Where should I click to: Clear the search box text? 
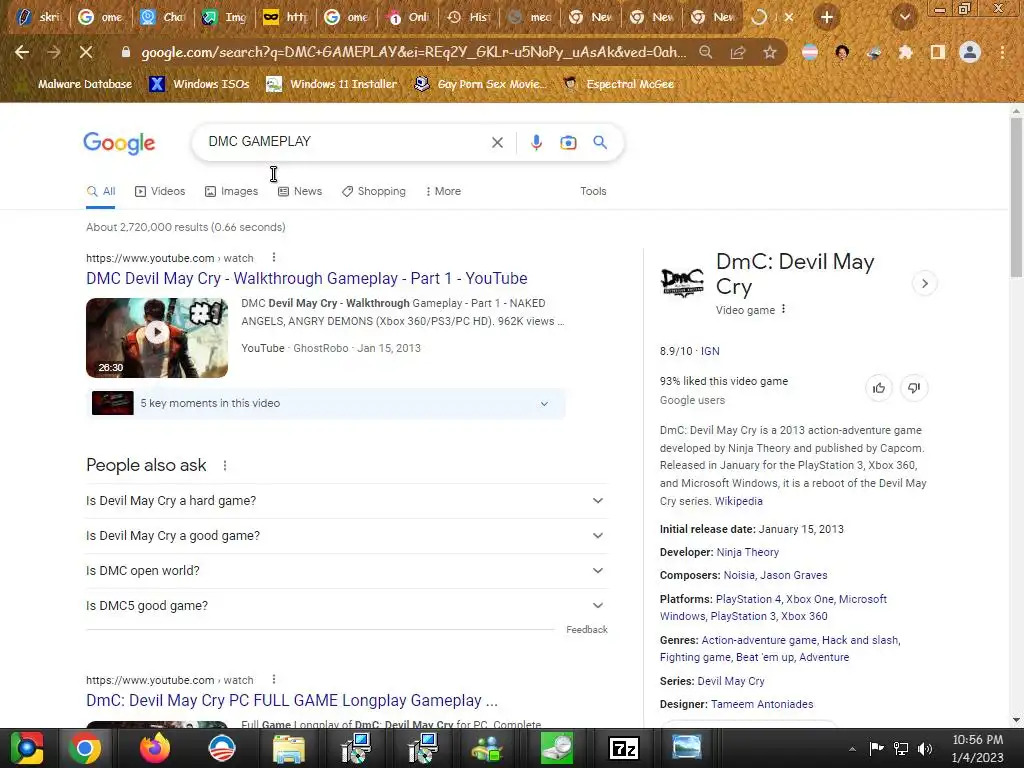(497, 142)
